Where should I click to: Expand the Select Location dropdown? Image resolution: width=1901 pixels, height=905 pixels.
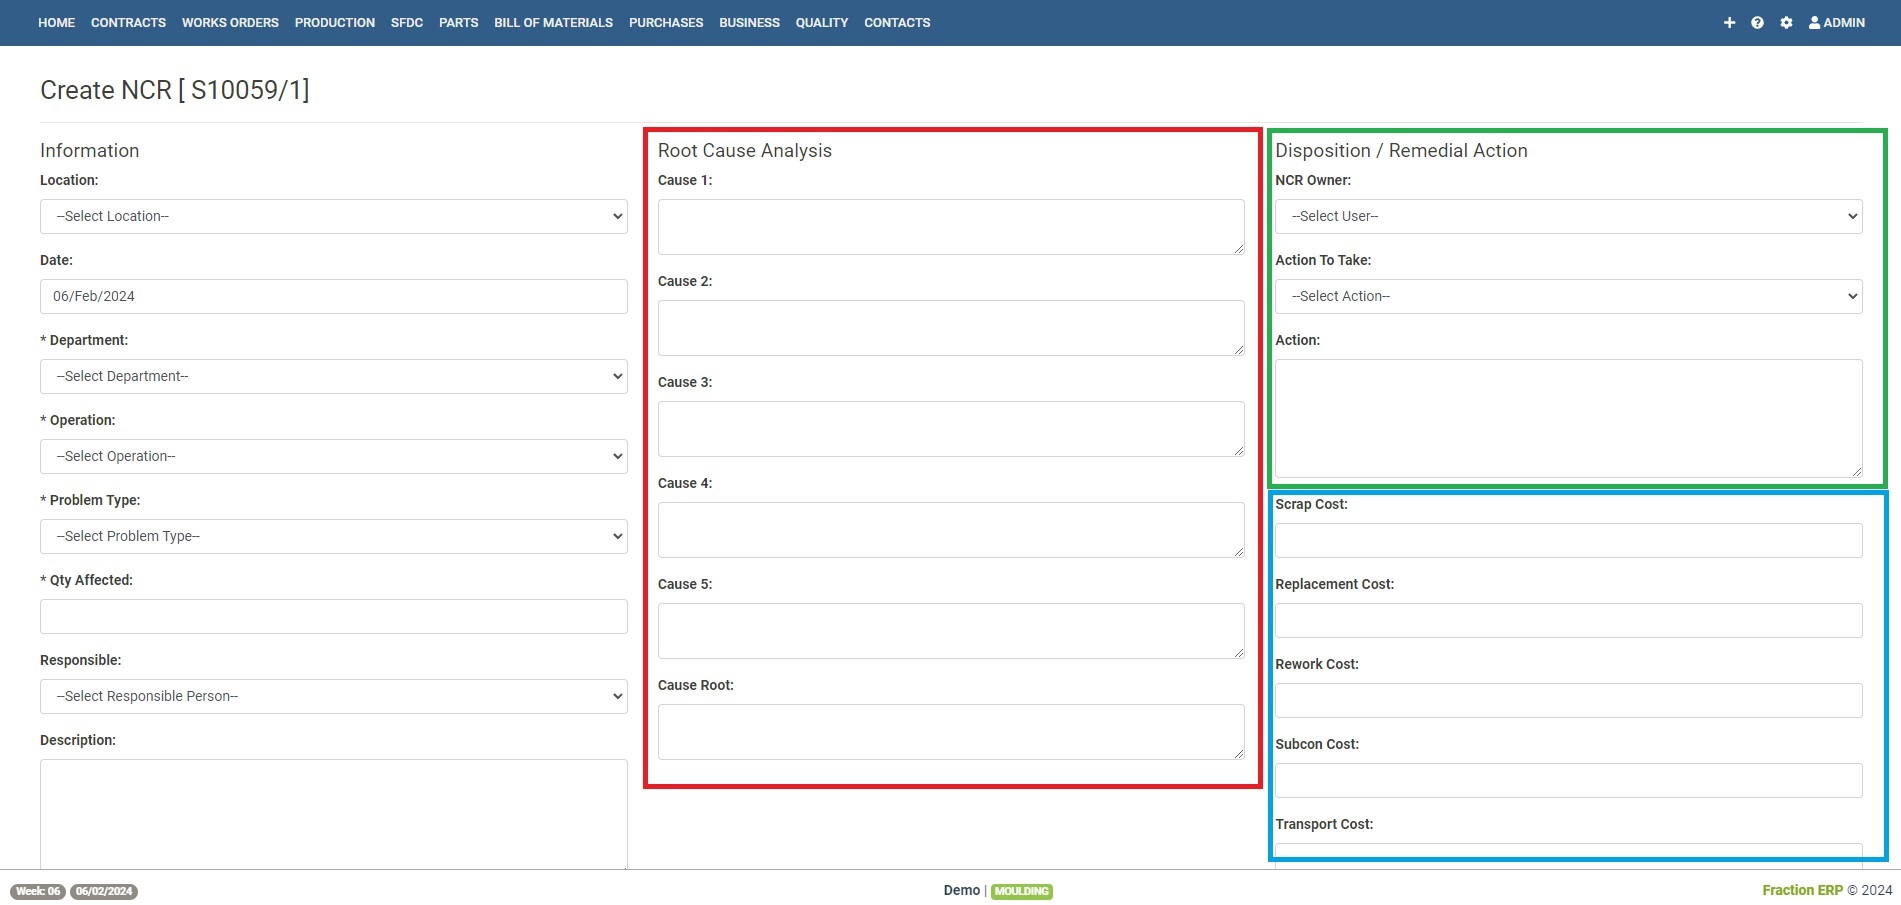(x=333, y=217)
